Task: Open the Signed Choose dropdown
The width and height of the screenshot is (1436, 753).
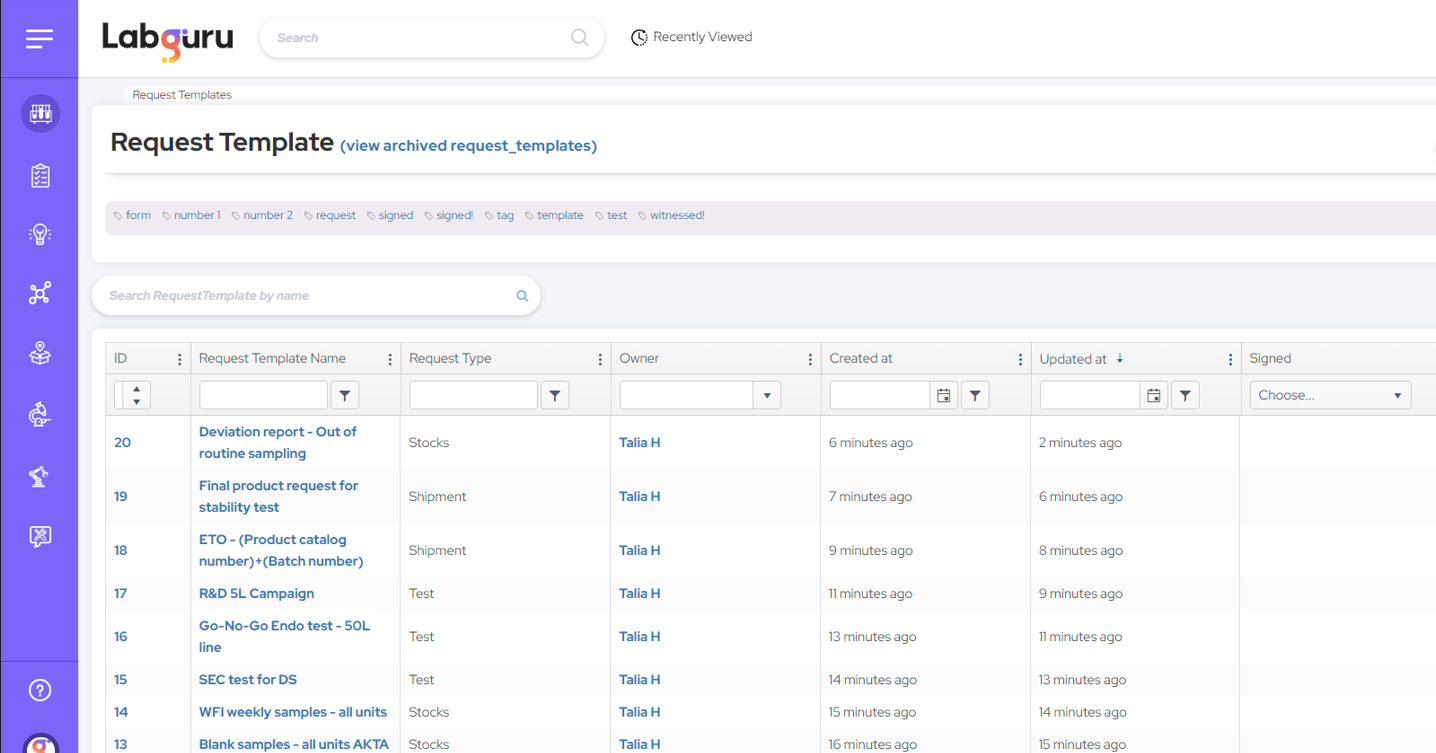Action: click(1330, 394)
